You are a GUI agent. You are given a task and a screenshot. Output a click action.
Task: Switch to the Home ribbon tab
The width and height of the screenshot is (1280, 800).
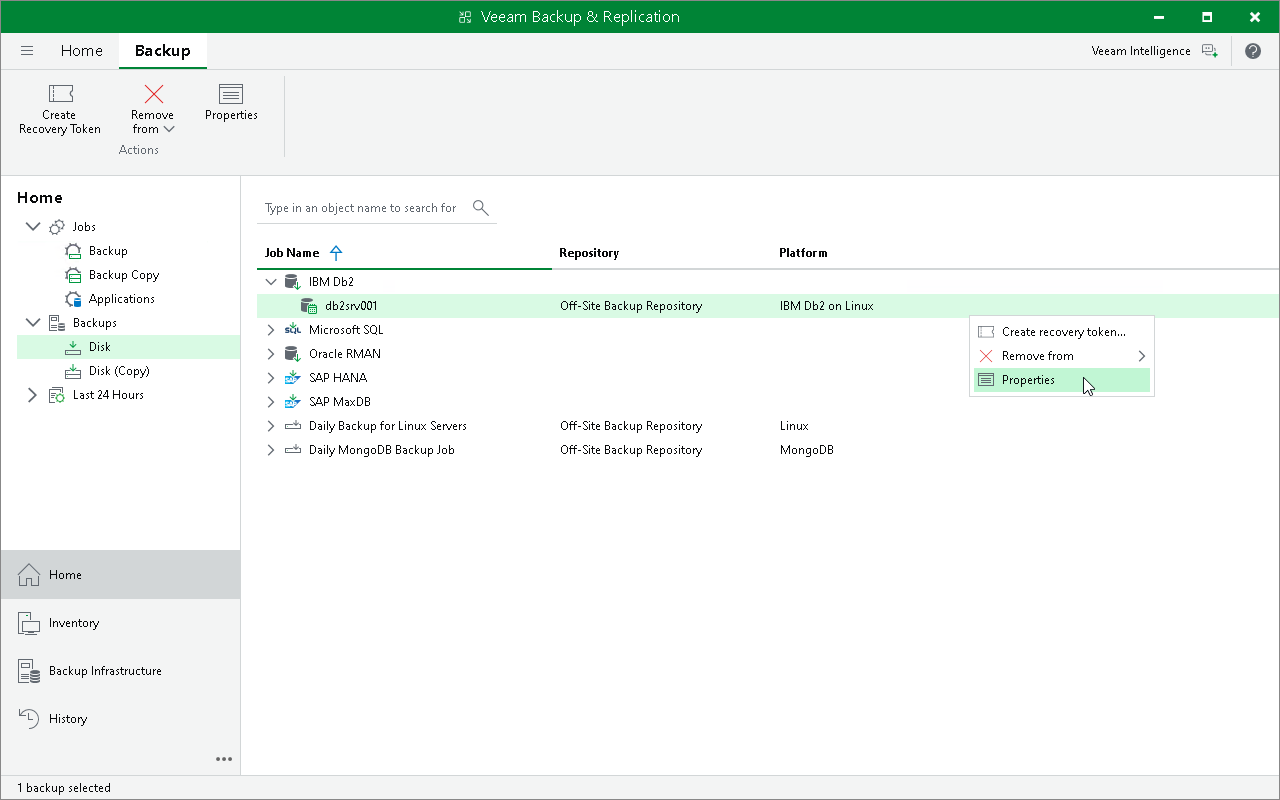(81, 51)
